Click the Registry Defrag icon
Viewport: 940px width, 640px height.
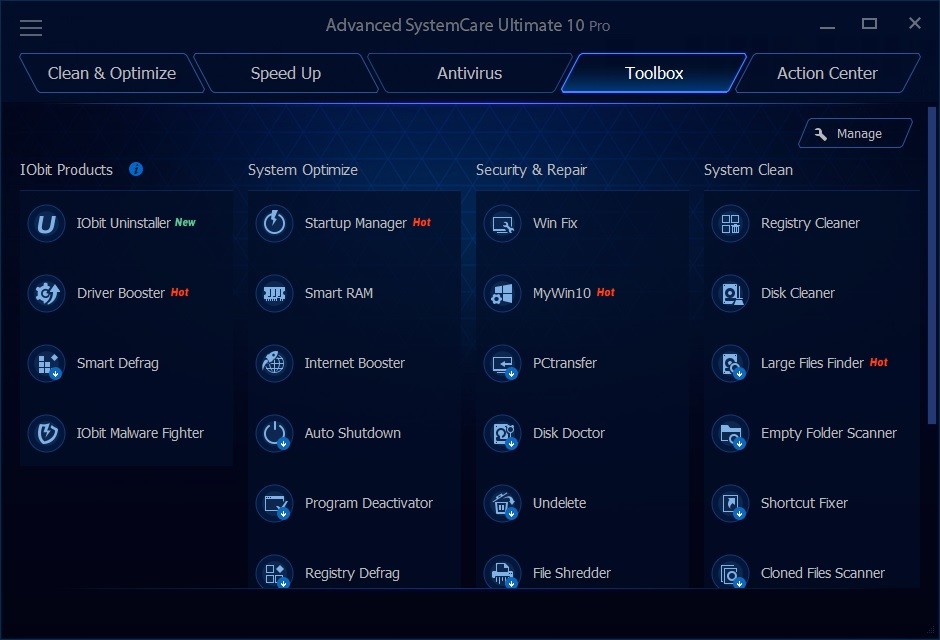[274, 572]
